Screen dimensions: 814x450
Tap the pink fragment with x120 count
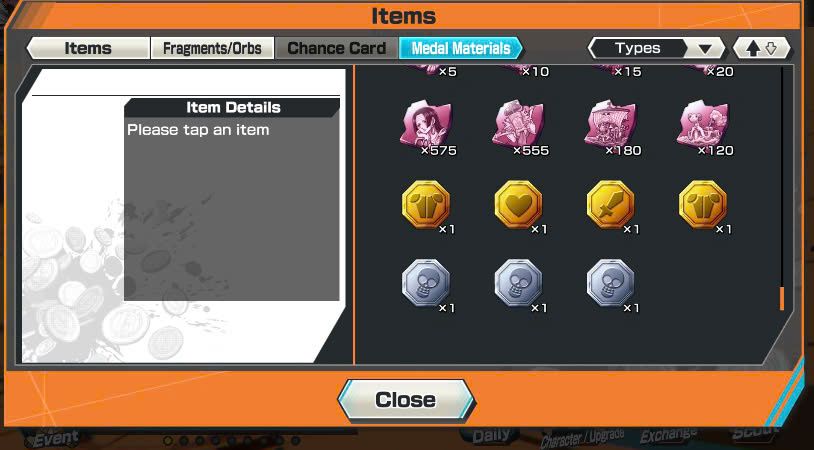(x=703, y=126)
